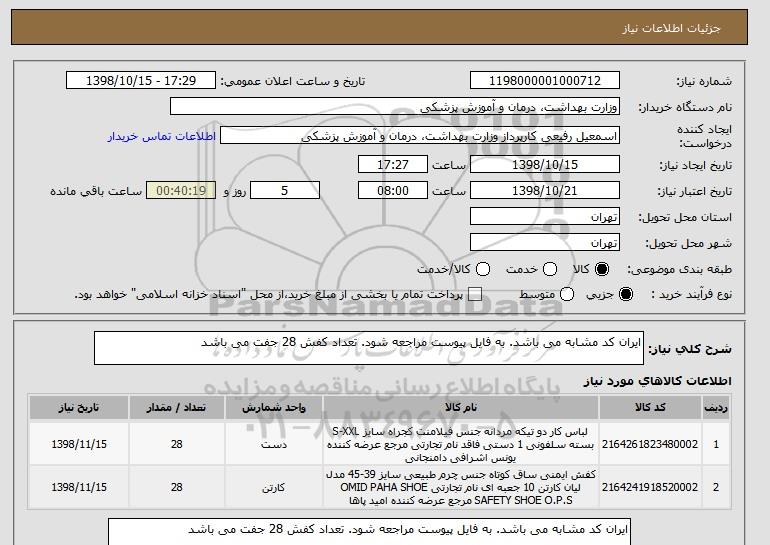Click the announcement date field 1398/10/15 - 17:29
Screen dimensions: 770x545
click(141, 81)
